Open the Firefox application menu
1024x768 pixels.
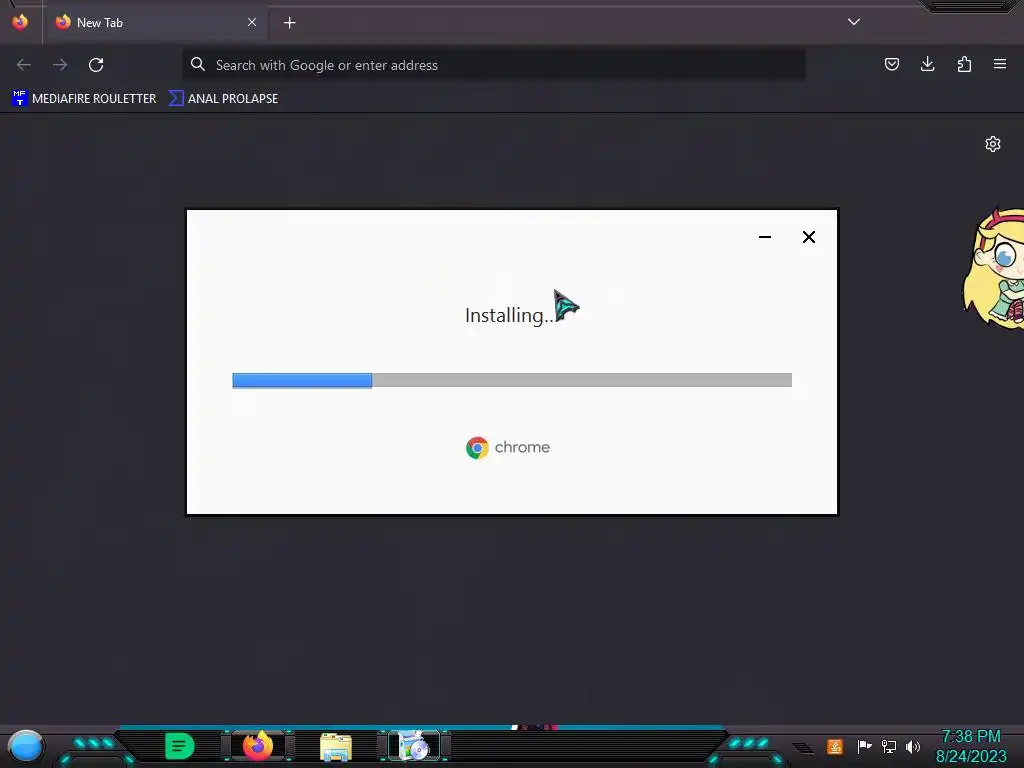click(x=1000, y=64)
